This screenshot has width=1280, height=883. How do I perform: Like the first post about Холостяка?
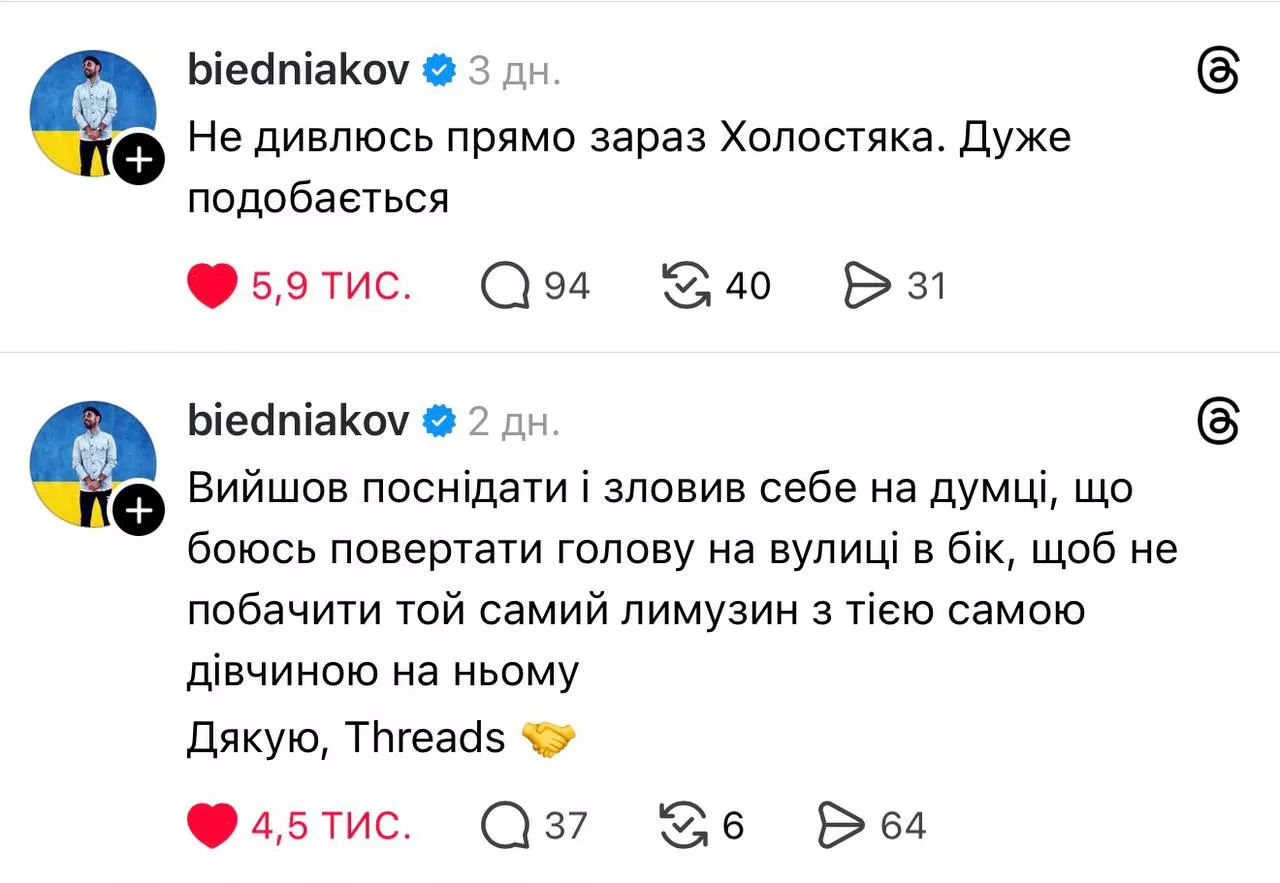(212, 286)
